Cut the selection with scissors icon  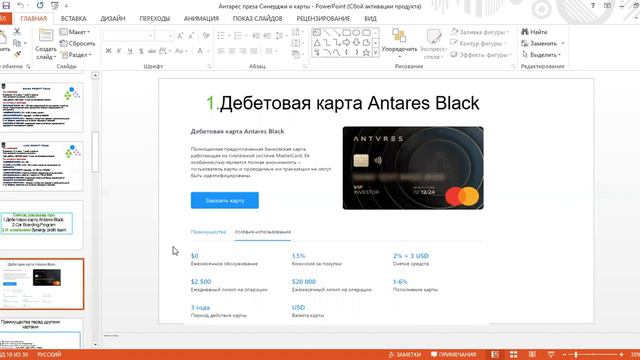(17, 31)
